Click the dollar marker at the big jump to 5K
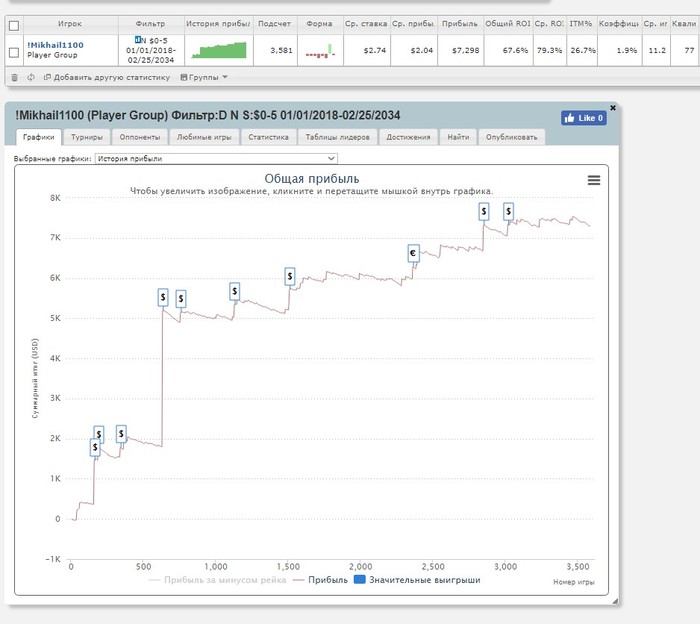 [163, 297]
